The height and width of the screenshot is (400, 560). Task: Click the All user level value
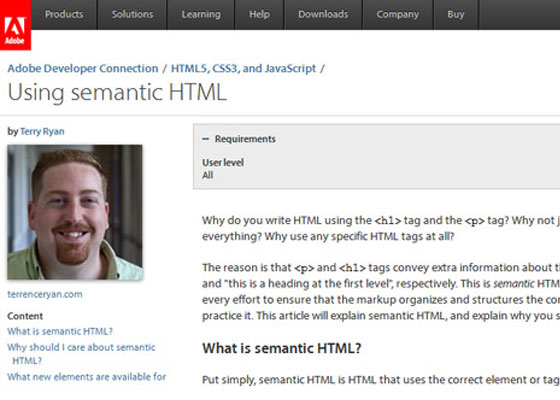pyautogui.click(x=208, y=175)
